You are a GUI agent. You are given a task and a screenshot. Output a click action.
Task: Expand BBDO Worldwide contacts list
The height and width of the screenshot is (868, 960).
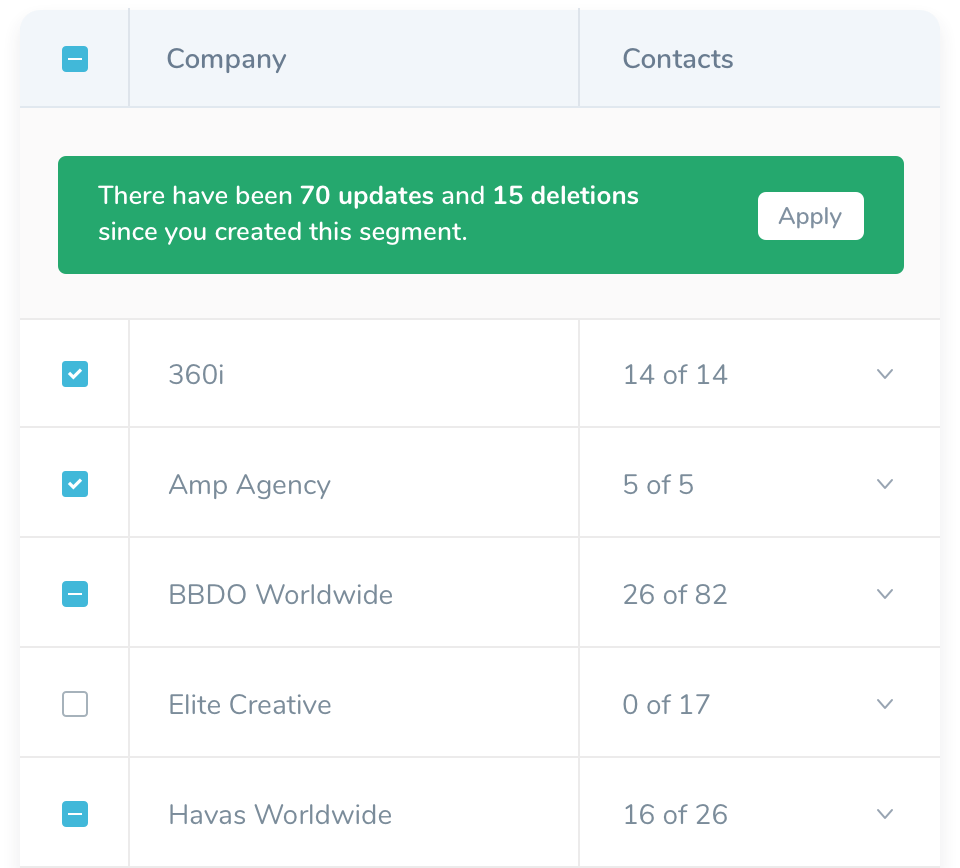[x=884, y=594]
